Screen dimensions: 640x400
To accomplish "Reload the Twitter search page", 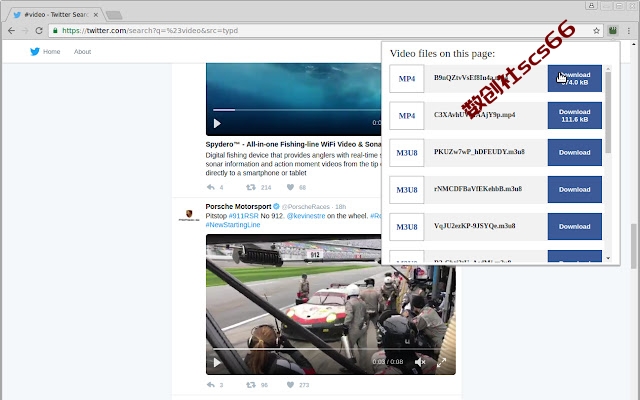I will click(39, 31).
